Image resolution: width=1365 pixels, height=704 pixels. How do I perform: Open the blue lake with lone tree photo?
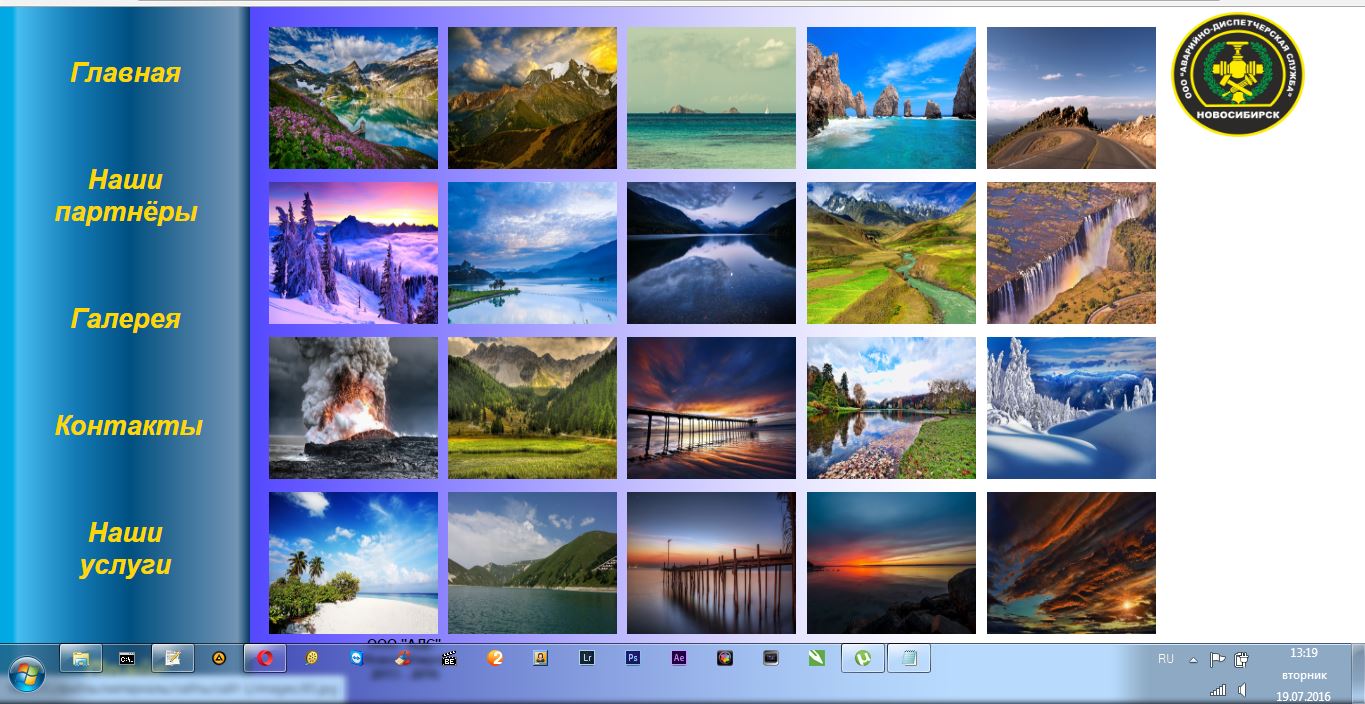pos(532,253)
